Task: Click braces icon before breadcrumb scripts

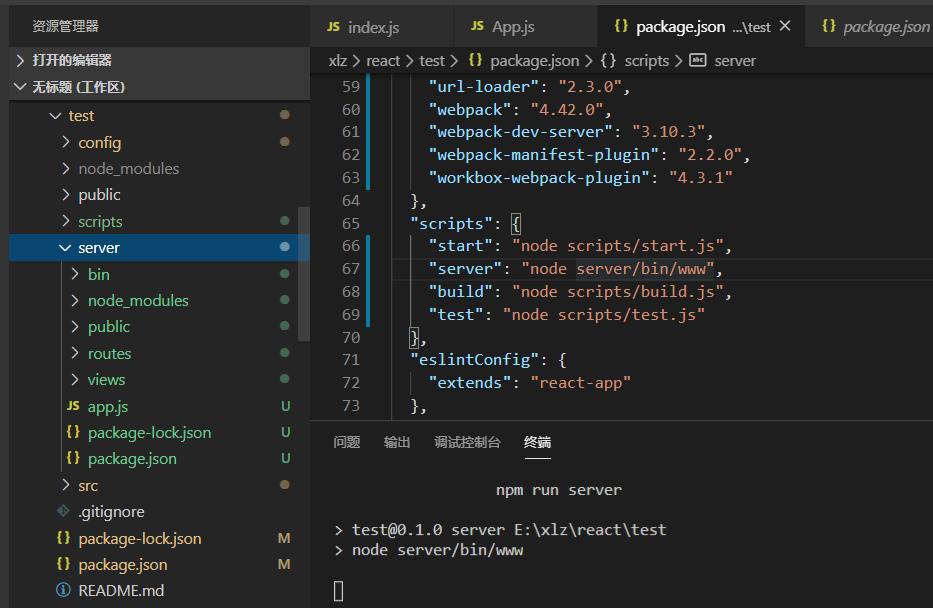Action: [x=608, y=60]
